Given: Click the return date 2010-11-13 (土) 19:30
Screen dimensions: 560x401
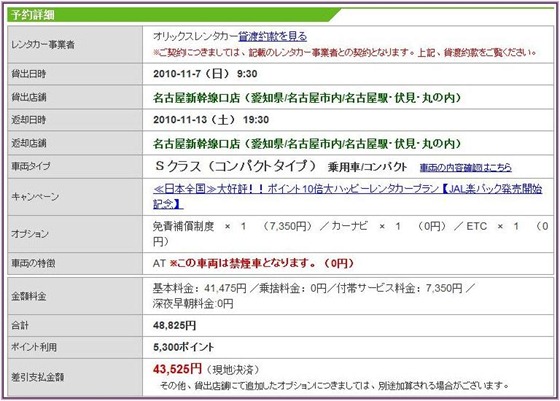Looking at the screenshot, I should (x=211, y=119).
